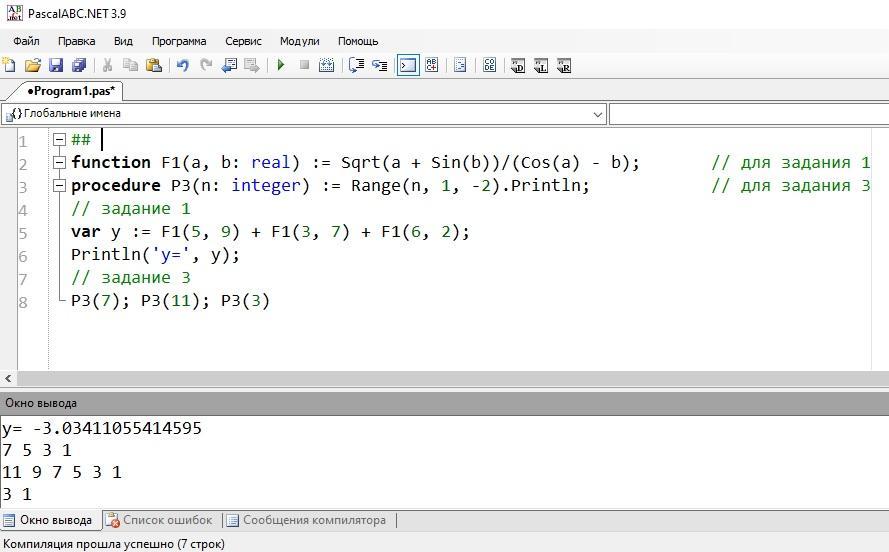
Task: Switch to the Сообщения компилятора tab
Action: 307,520
